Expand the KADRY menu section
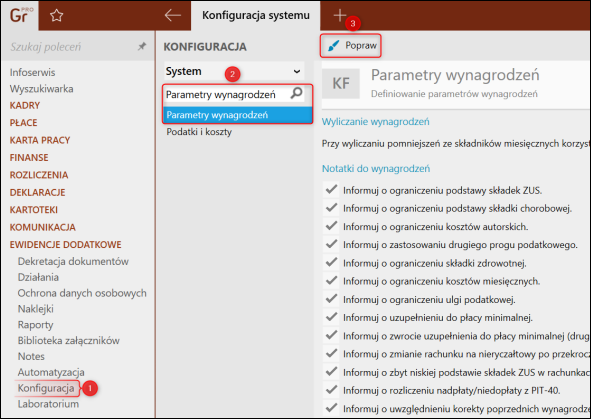 point(25,105)
